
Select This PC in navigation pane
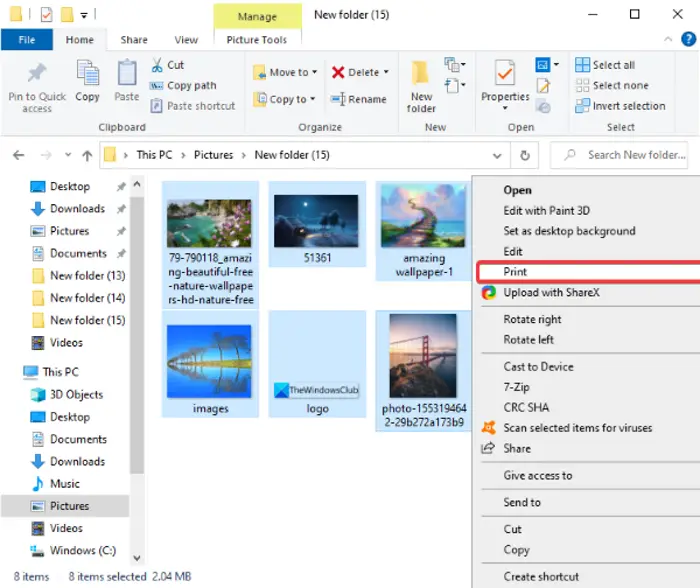[51, 371]
